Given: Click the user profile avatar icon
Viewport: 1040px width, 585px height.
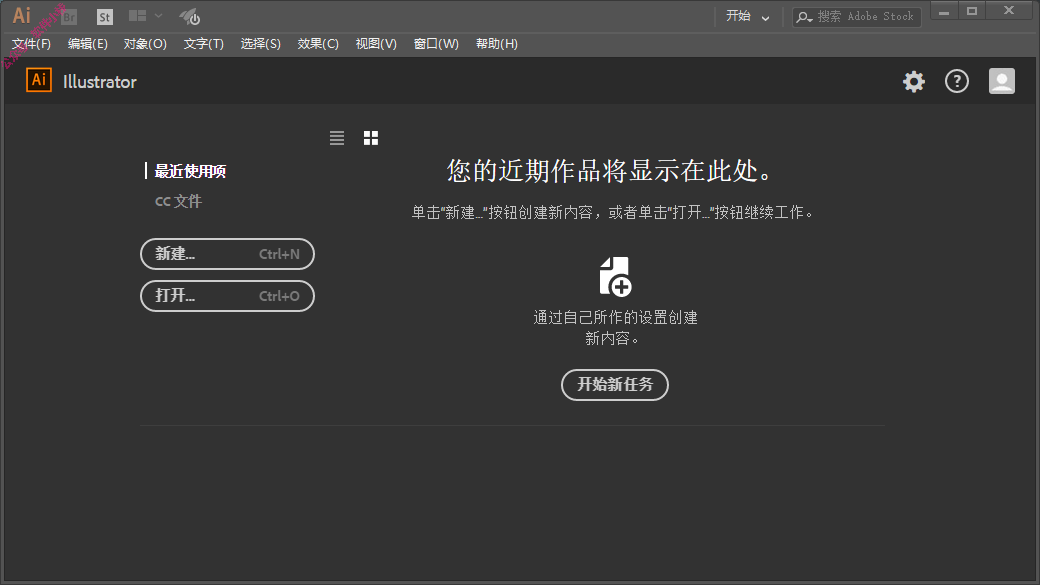Looking at the screenshot, I should pyautogui.click(x=1002, y=82).
